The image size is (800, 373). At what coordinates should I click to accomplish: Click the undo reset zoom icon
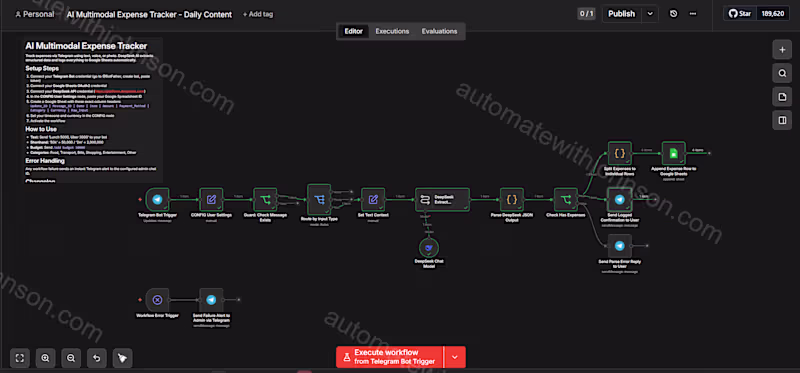coord(96,358)
